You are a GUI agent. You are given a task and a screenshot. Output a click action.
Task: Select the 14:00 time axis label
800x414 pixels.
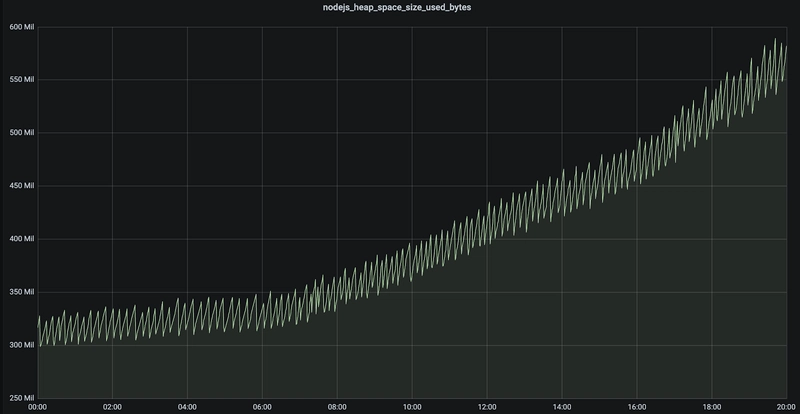click(562, 408)
